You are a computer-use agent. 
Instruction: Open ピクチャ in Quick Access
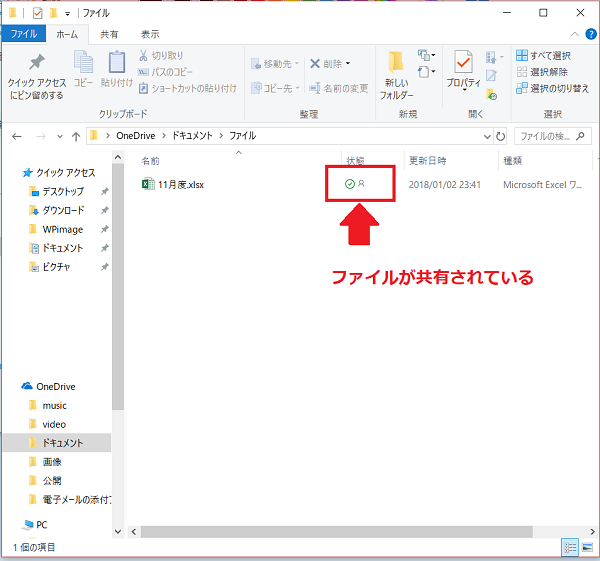click(x=50, y=267)
